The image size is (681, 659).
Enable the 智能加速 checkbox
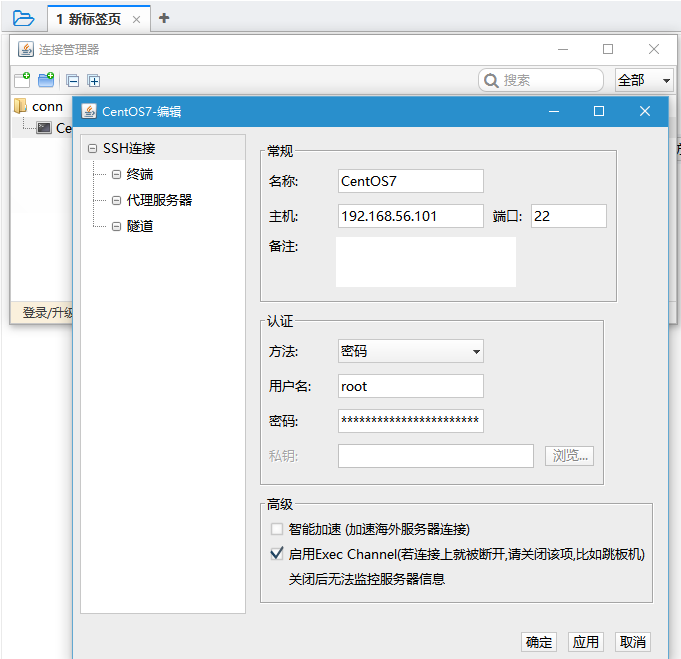[x=277, y=529]
